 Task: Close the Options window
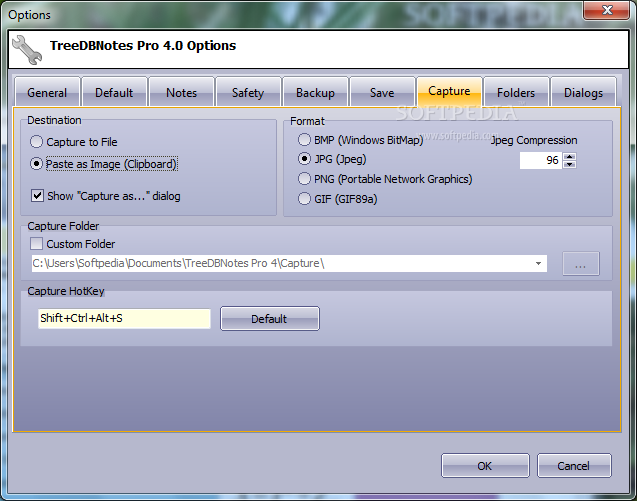607,10
